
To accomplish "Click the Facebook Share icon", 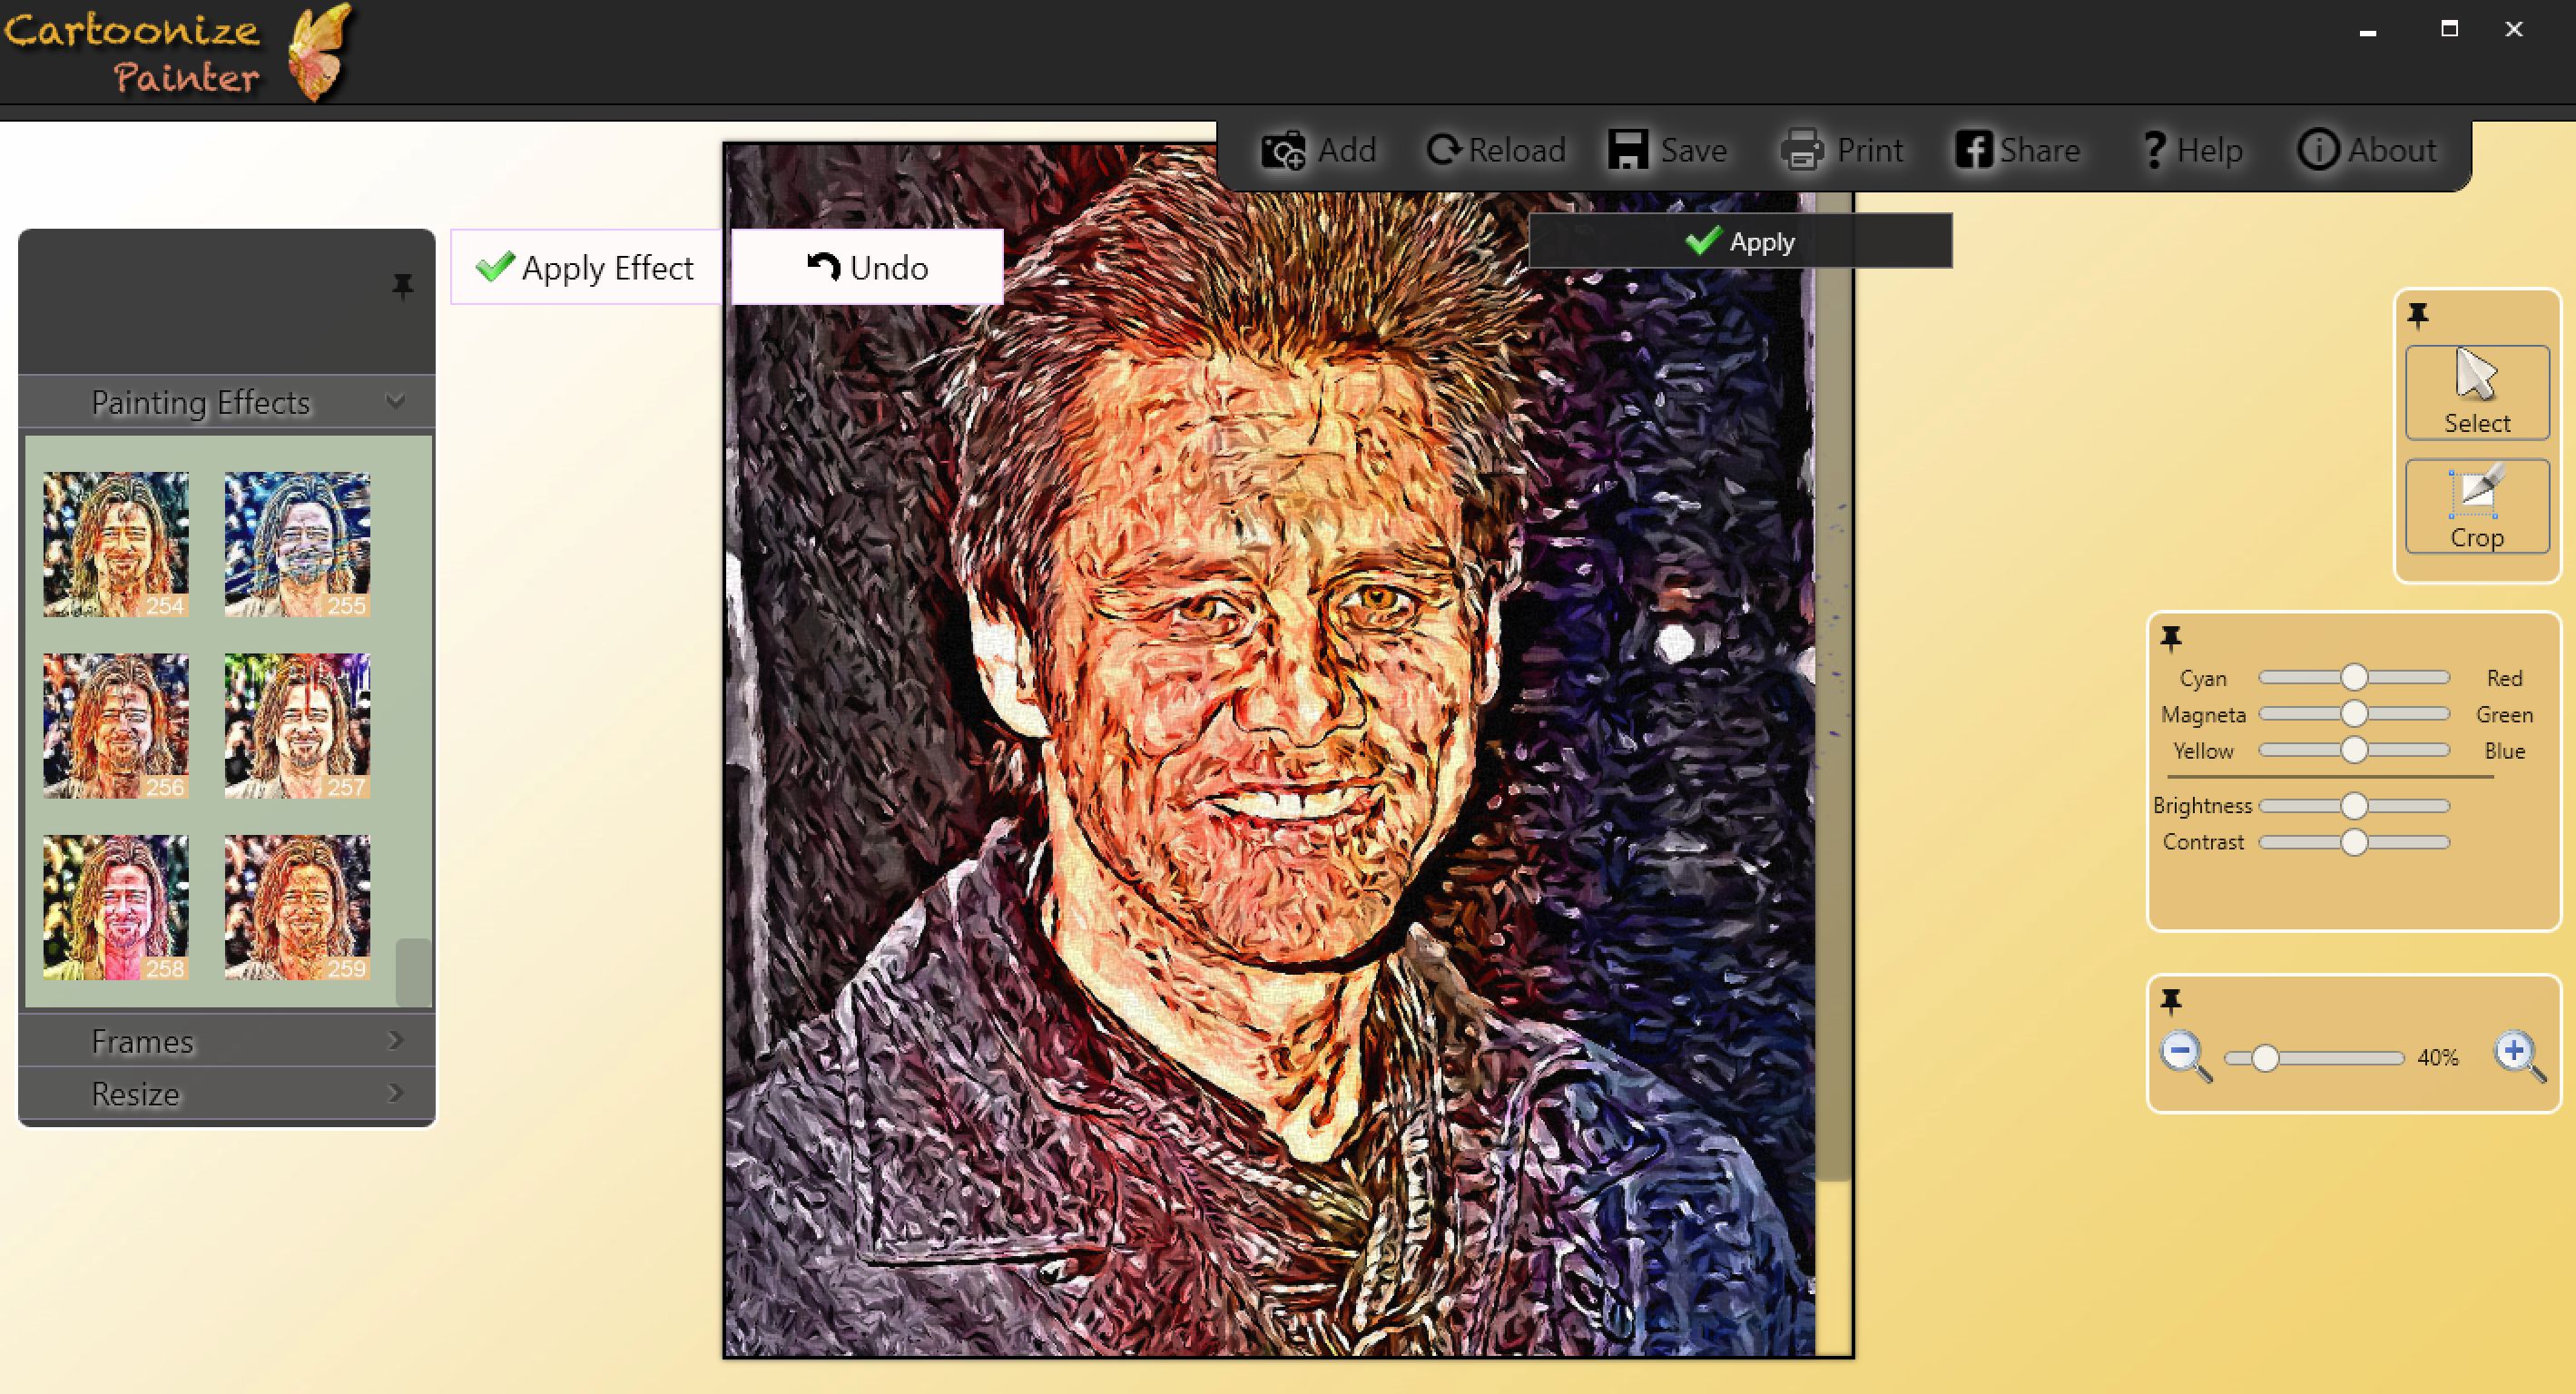I will click(x=1973, y=151).
